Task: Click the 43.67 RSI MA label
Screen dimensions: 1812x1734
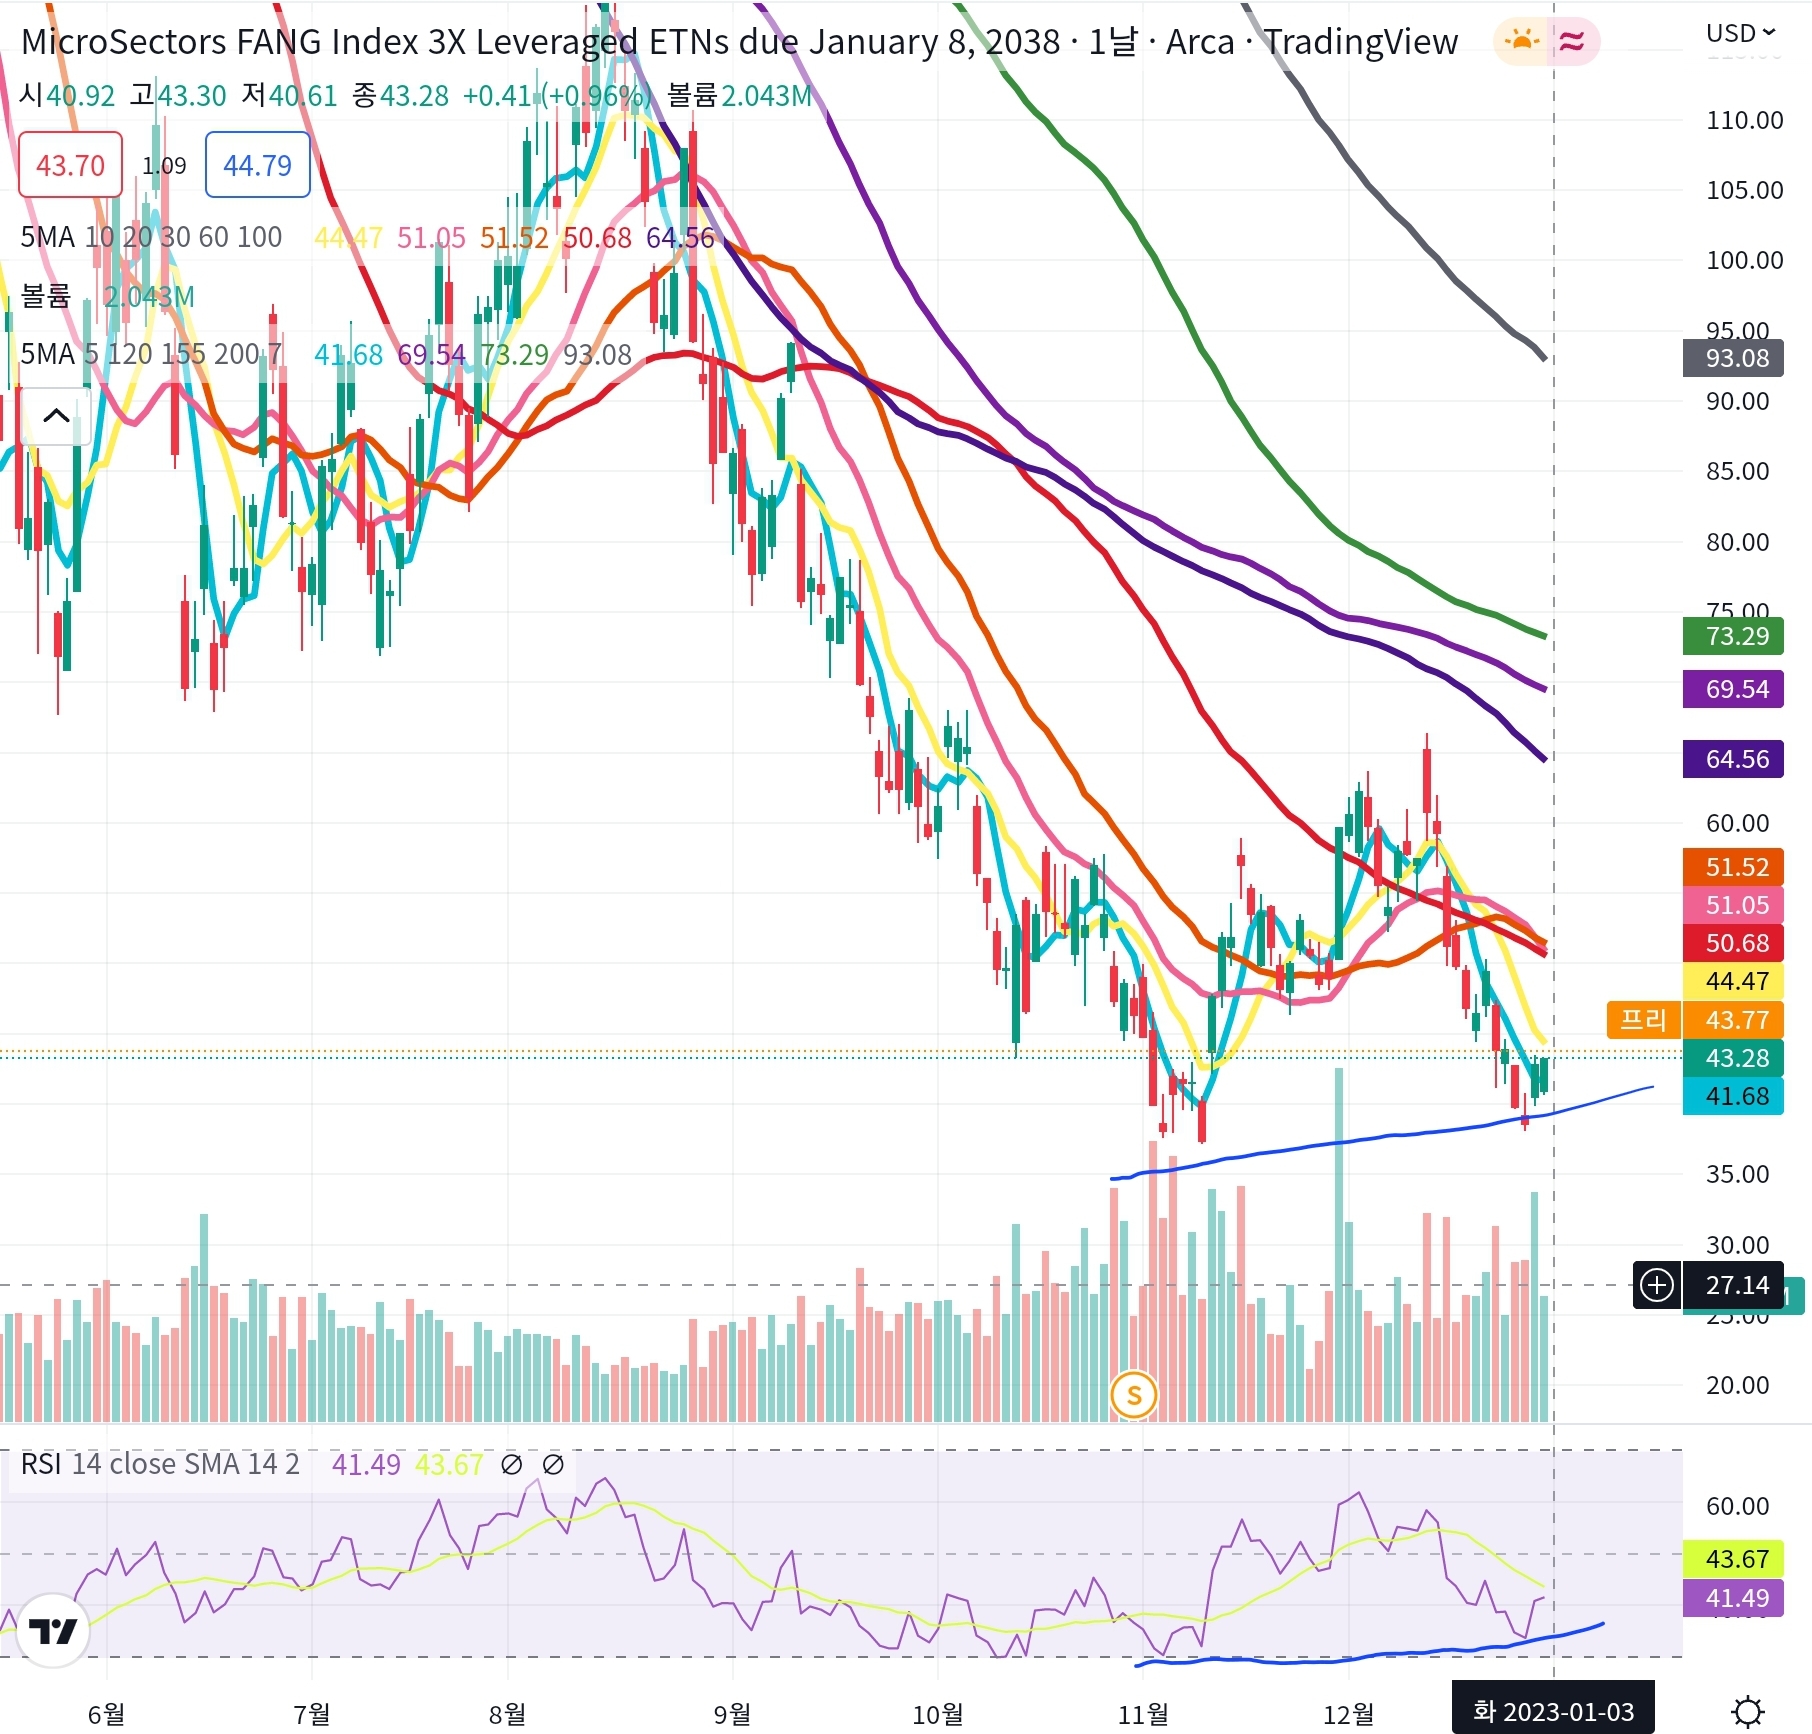Action: point(1733,1559)
